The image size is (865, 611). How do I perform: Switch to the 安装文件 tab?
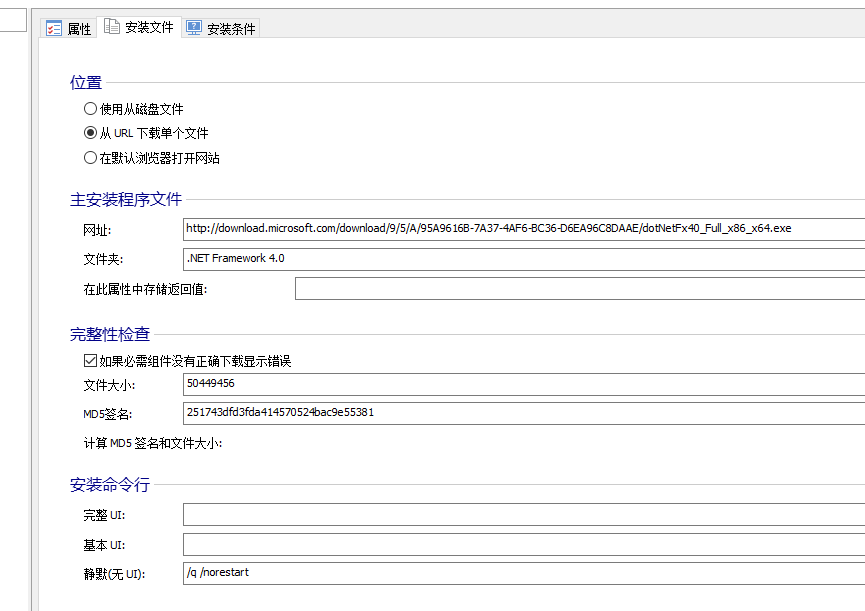click(139, 27)
